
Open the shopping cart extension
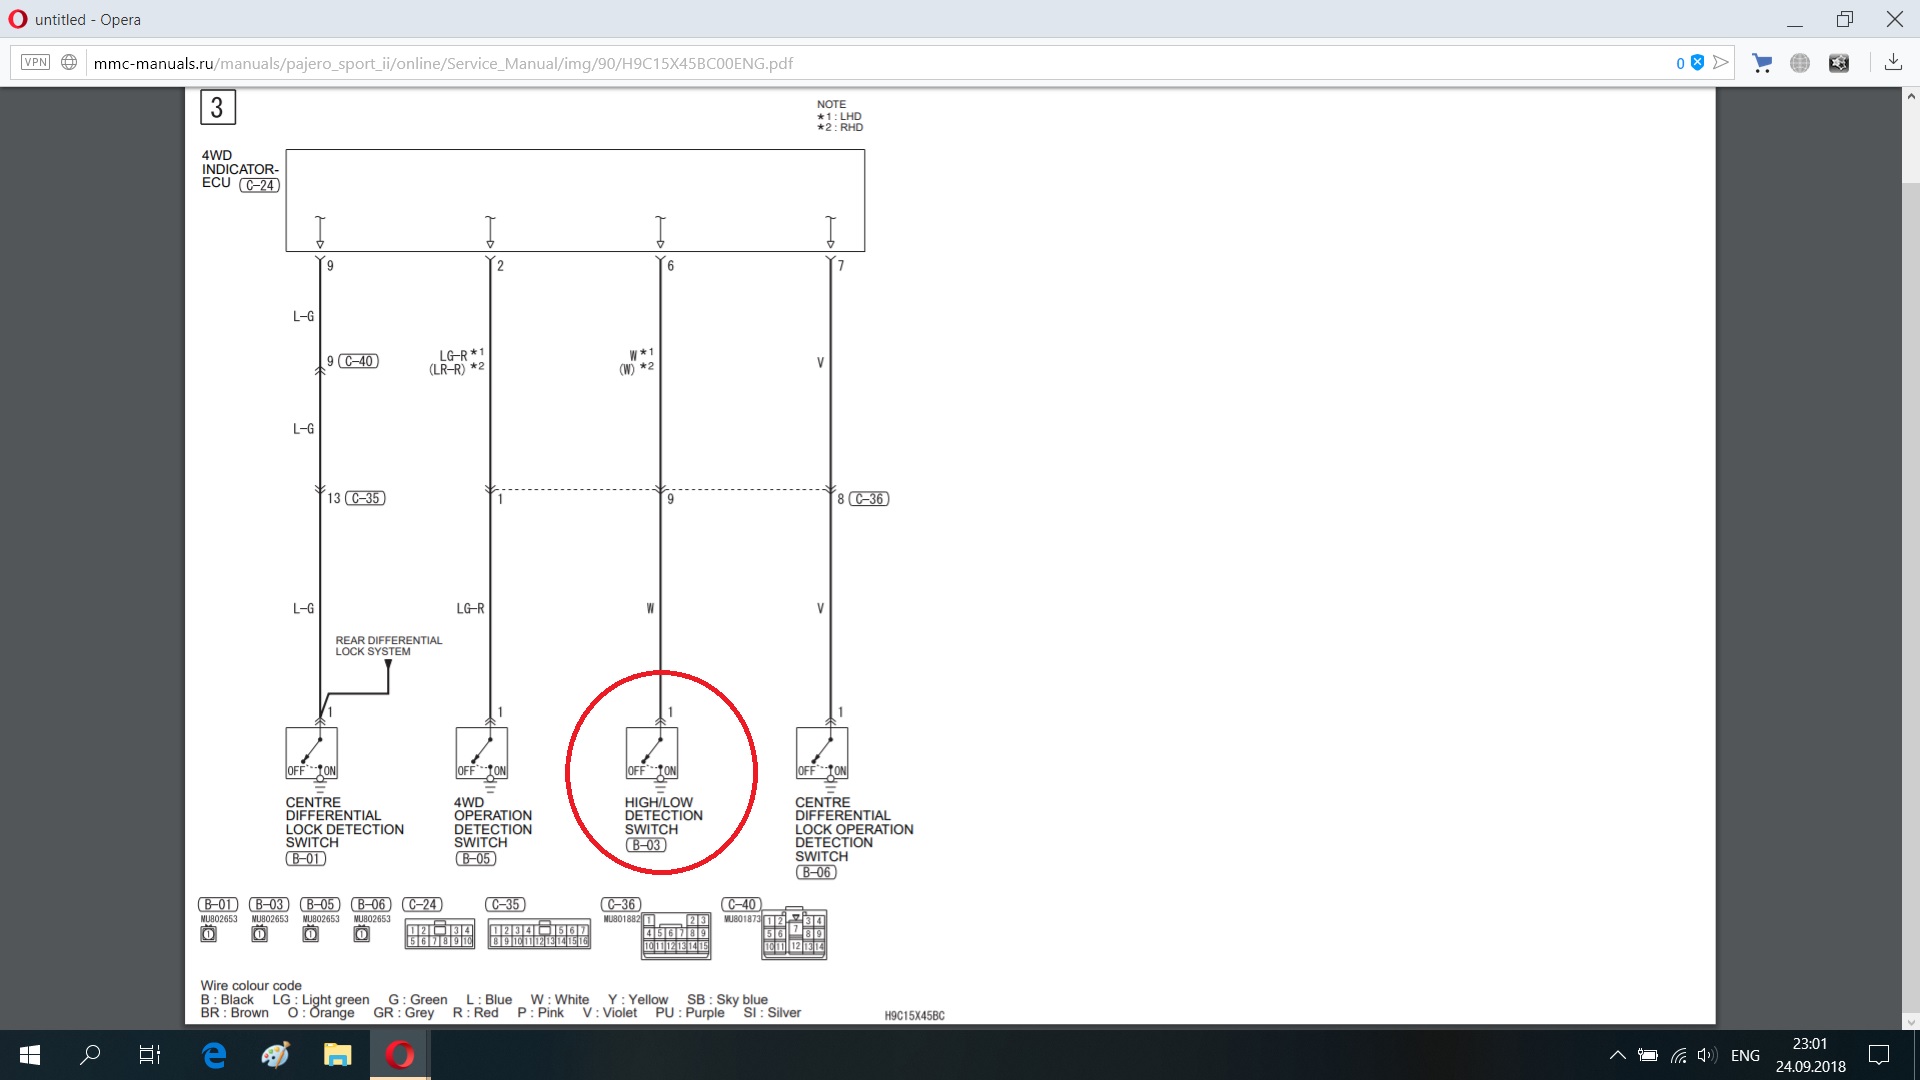(x=1762, y=63)
